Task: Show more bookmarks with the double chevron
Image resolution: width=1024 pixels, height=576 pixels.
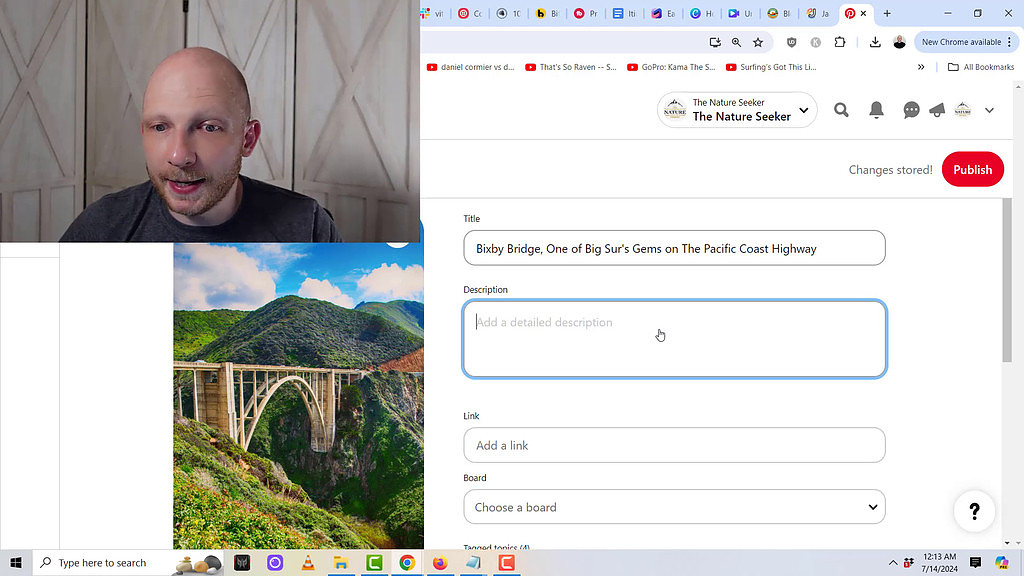Action: [x=921, y=67]
